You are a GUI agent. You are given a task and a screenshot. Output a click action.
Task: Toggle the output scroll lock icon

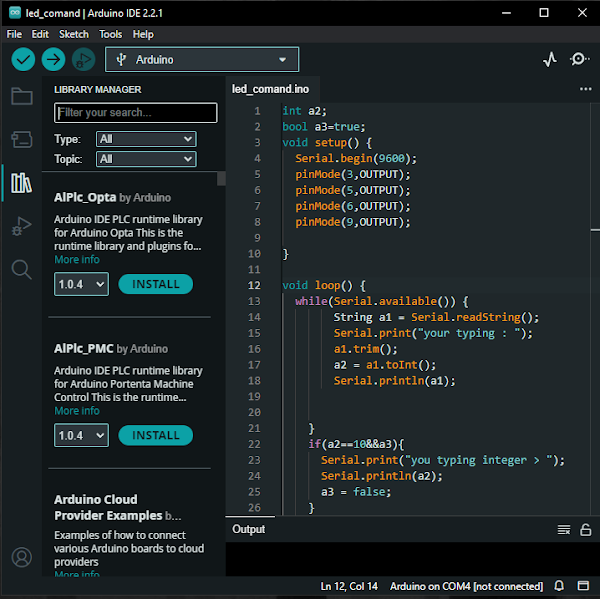[585, 530]
